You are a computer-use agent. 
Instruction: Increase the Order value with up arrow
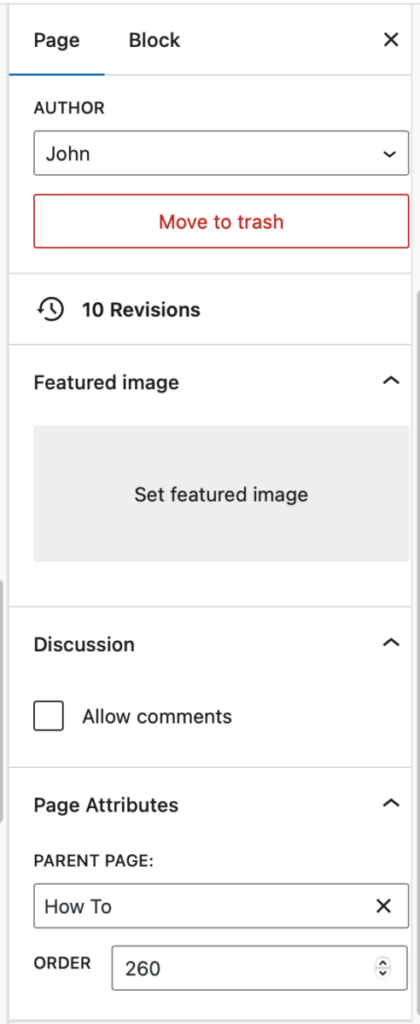pyautogui.click(x=383, y=962)
